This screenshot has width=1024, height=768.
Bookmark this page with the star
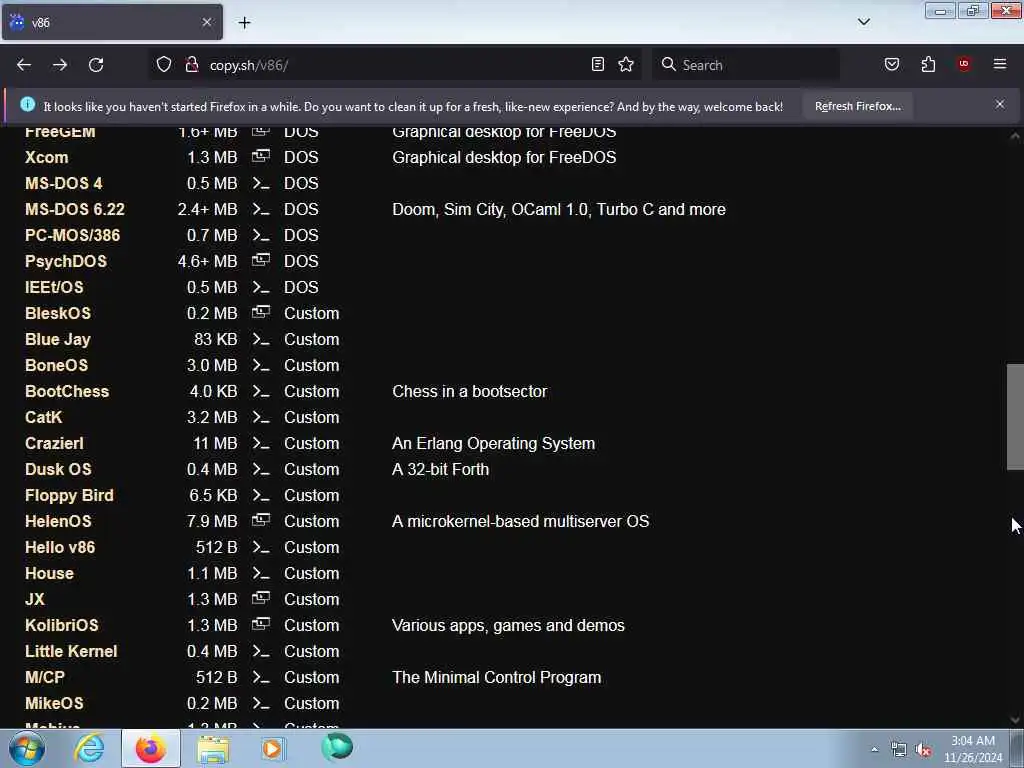click(x=626, y=64)
